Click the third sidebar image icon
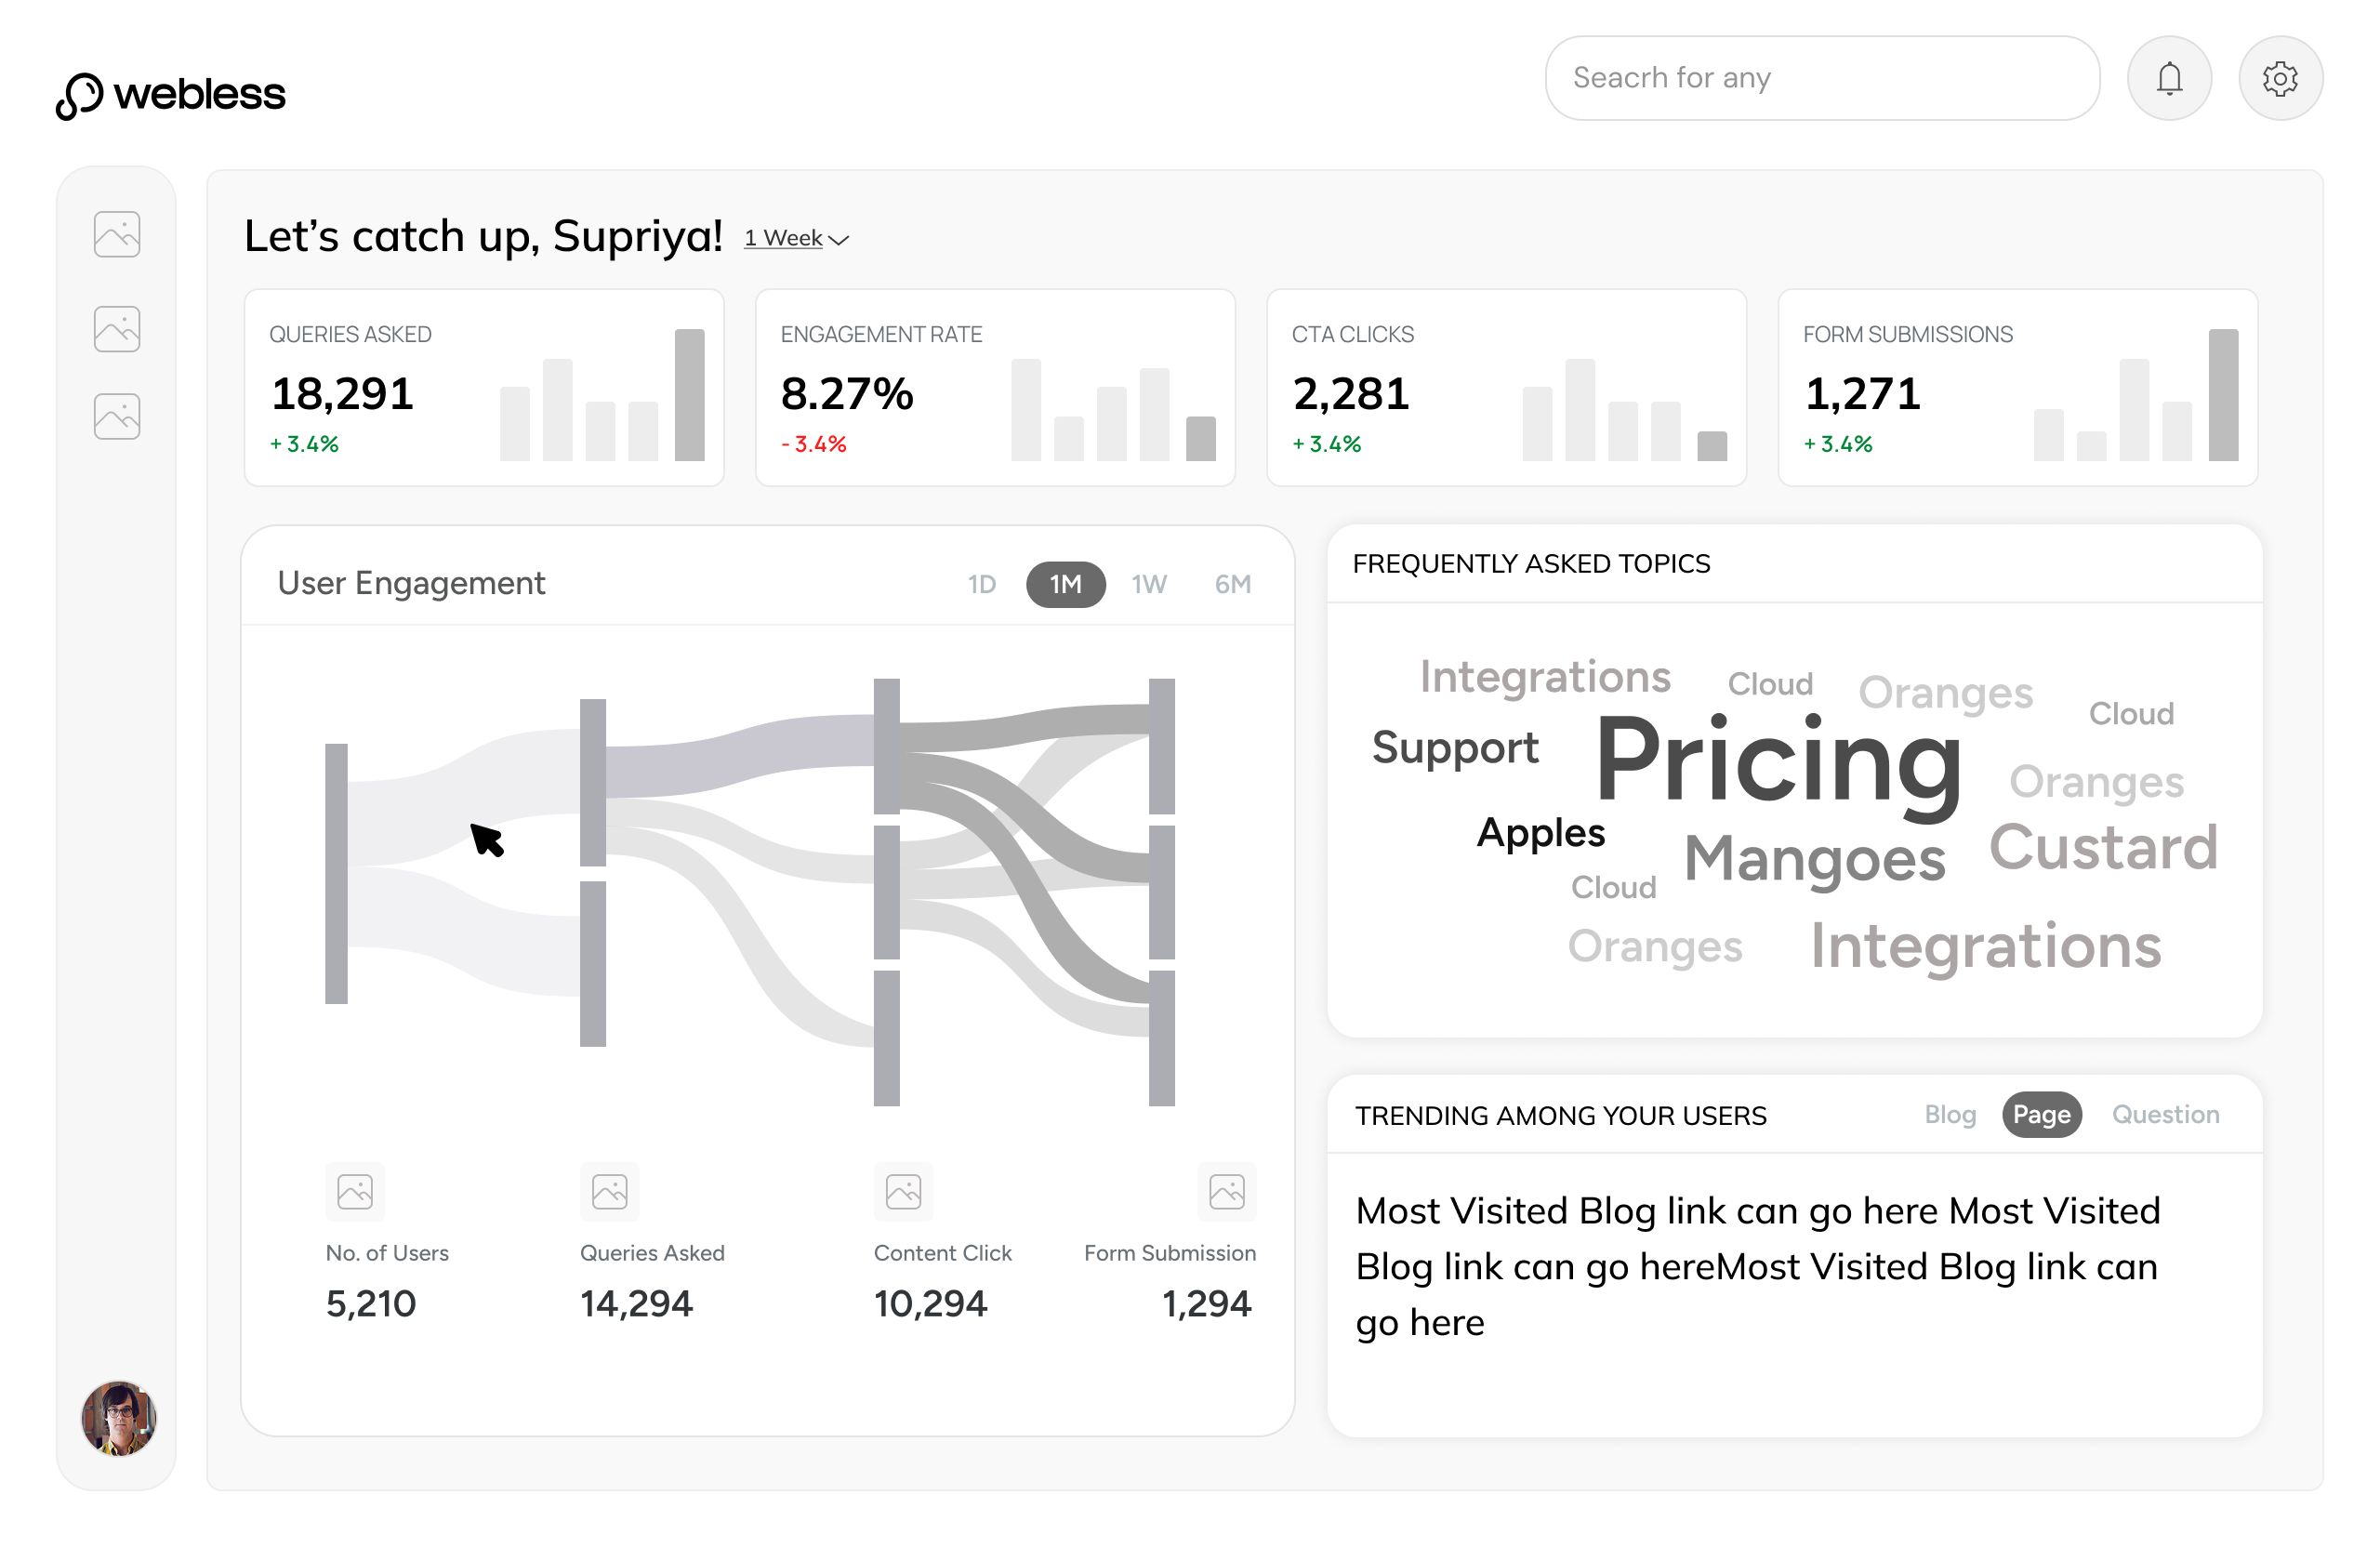2380x1547 pixels. 117,417
